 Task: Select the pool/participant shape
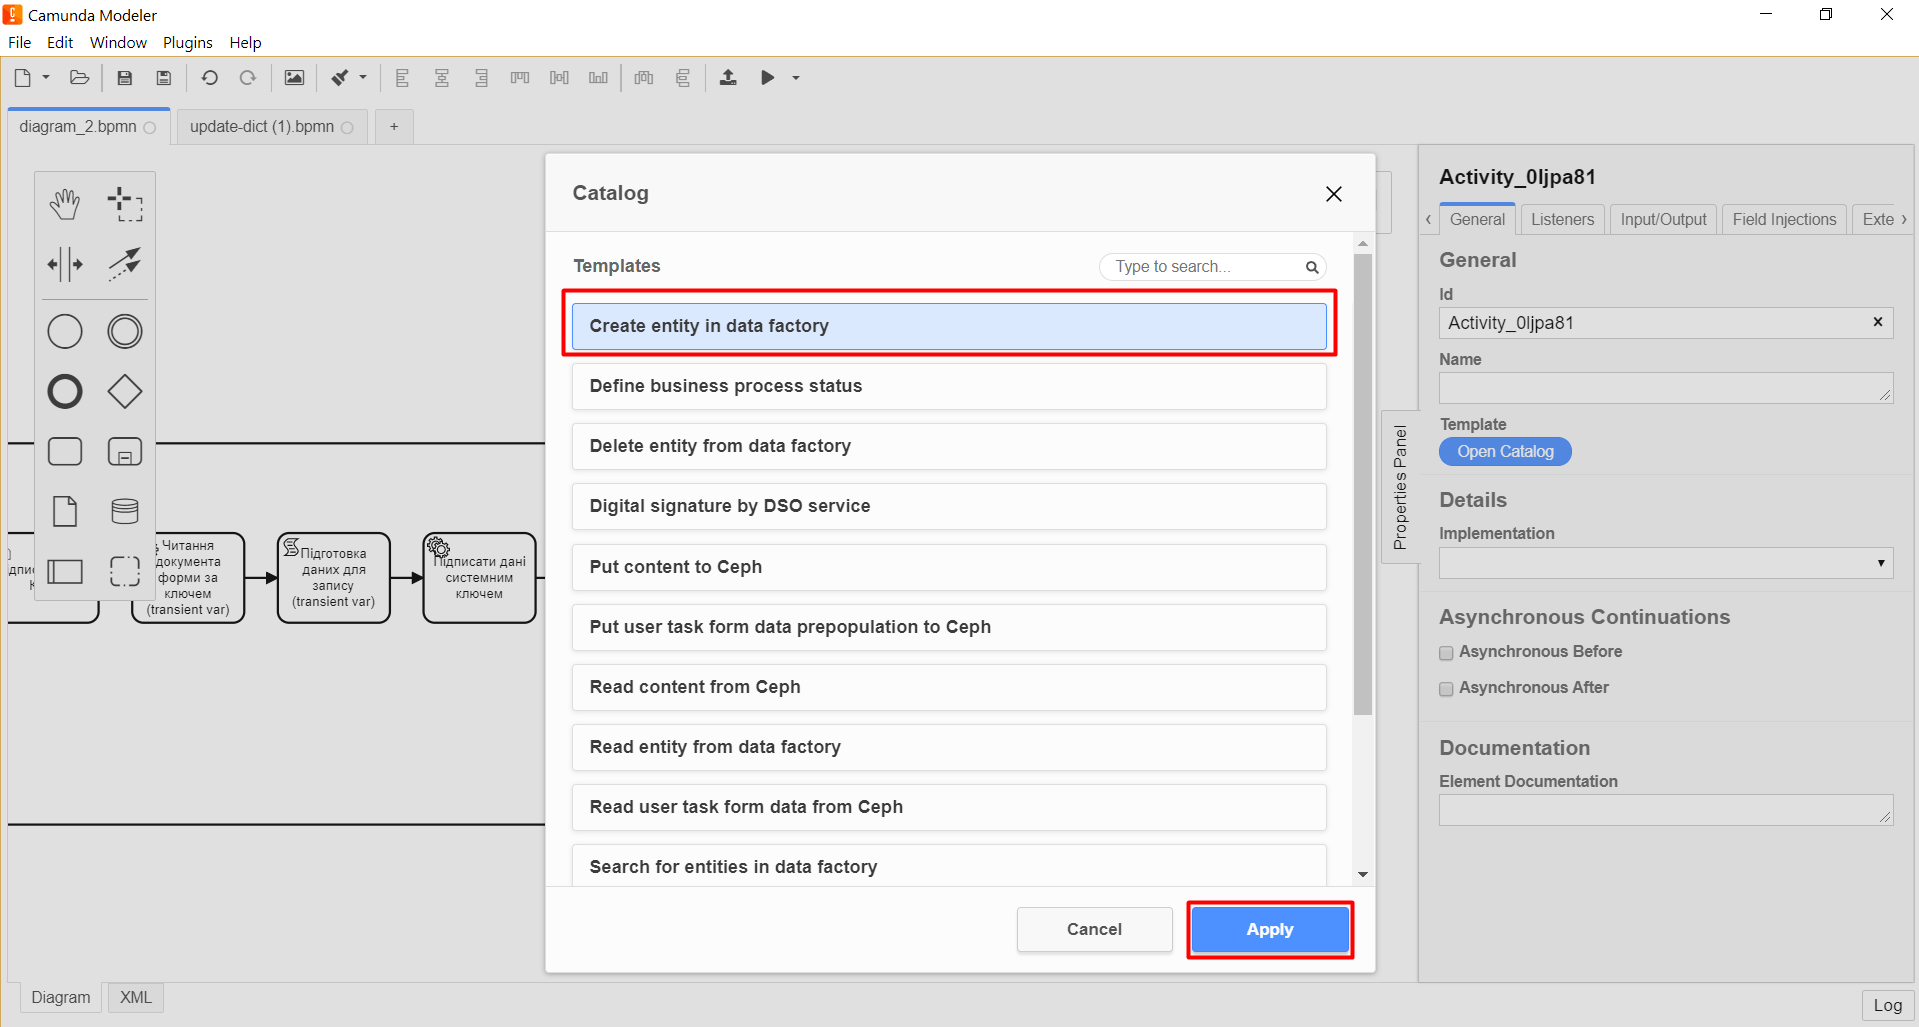(x=65, y=571)
